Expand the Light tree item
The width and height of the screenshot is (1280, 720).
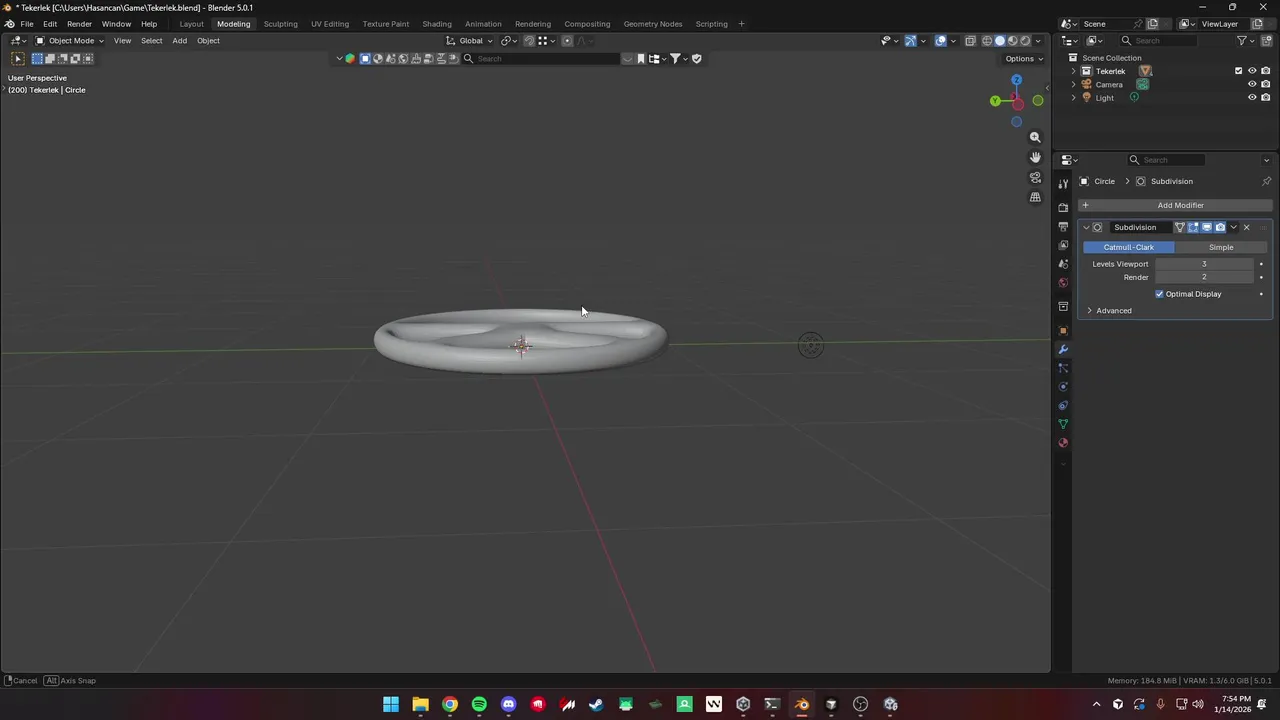(1074, 97)
